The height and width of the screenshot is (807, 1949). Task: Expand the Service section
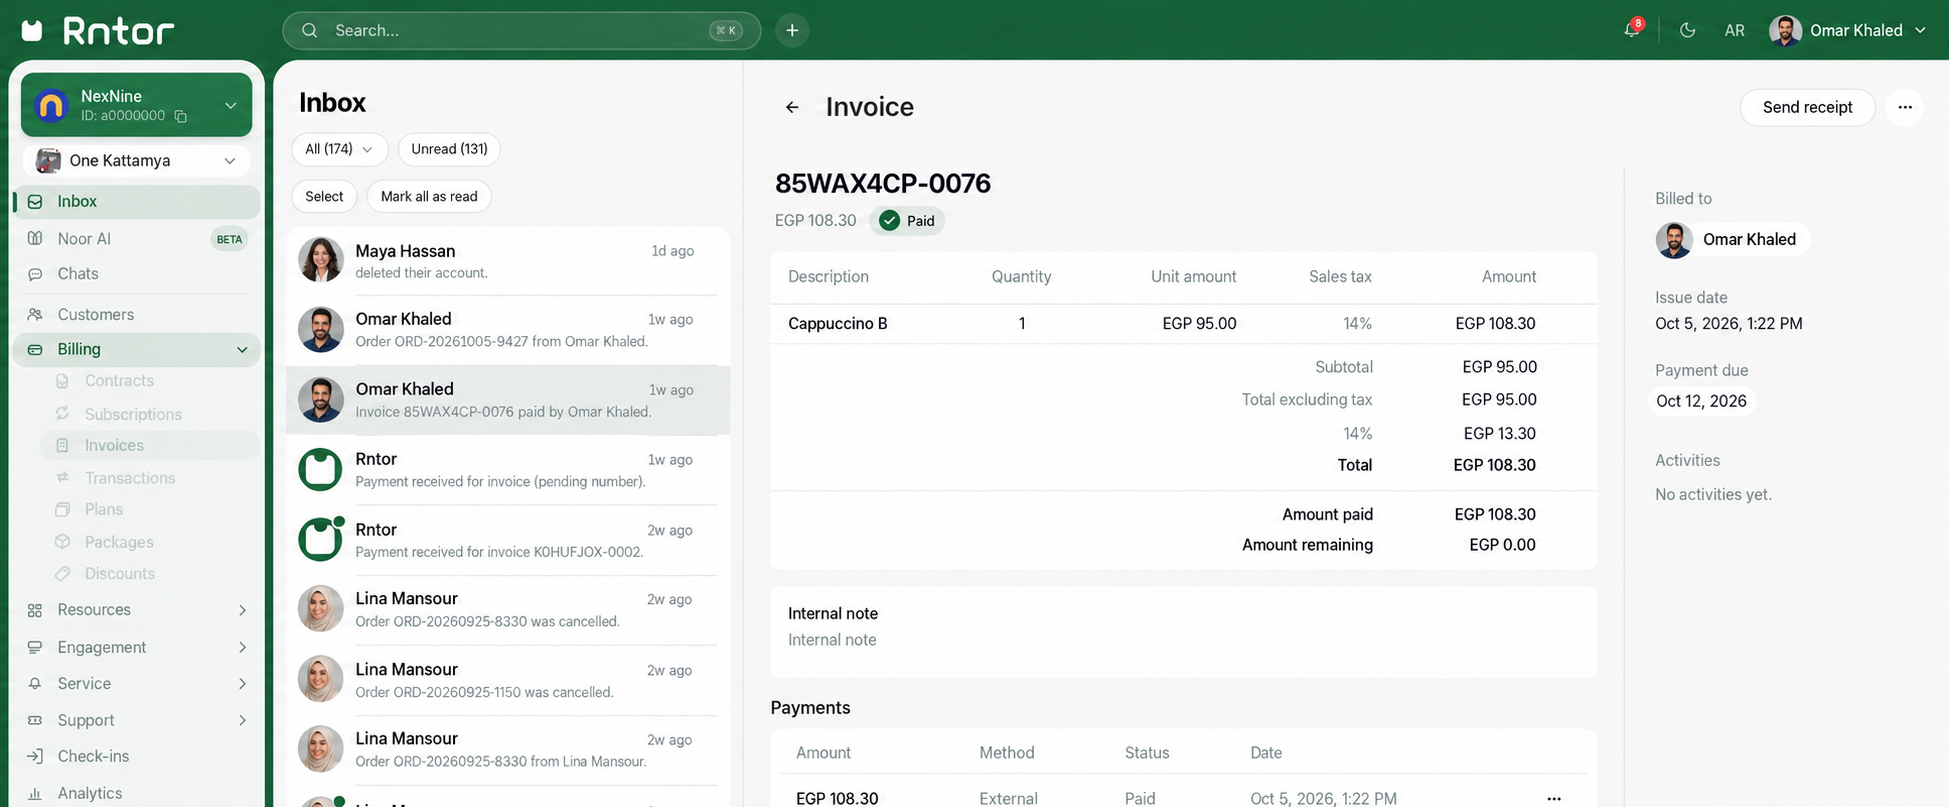pos(137,684)
